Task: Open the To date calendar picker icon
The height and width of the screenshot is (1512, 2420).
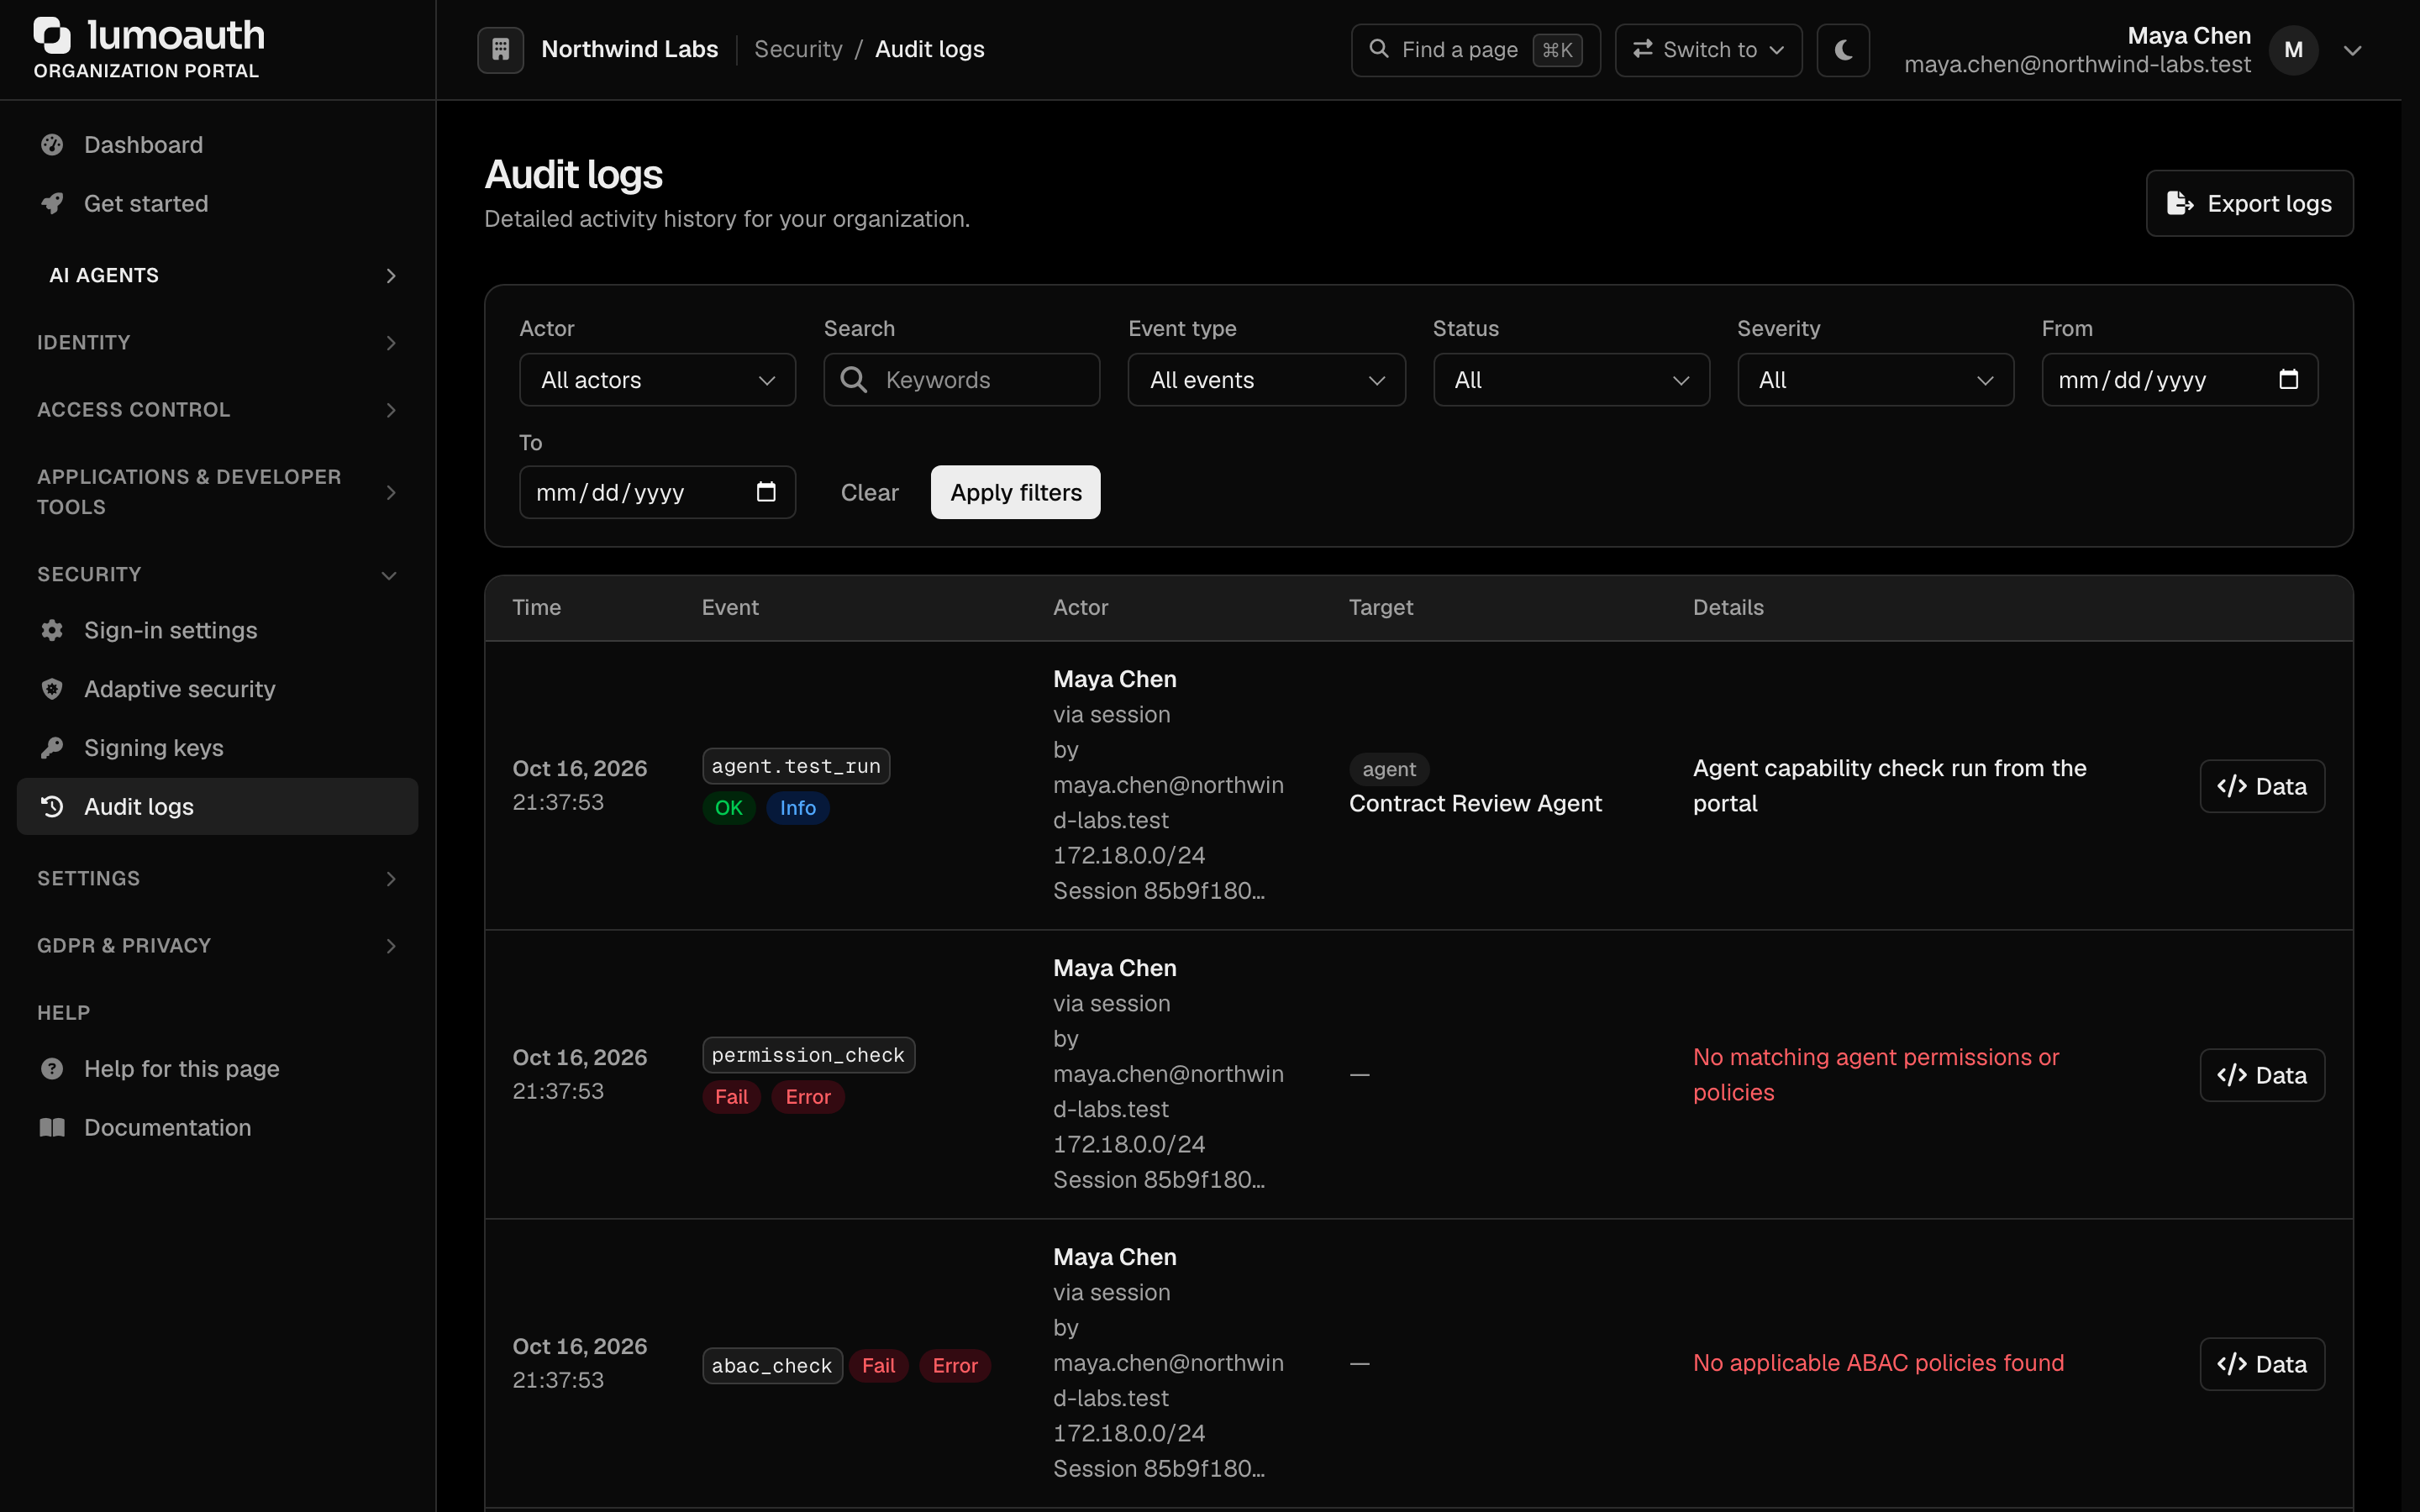Action: coord(766,492)
